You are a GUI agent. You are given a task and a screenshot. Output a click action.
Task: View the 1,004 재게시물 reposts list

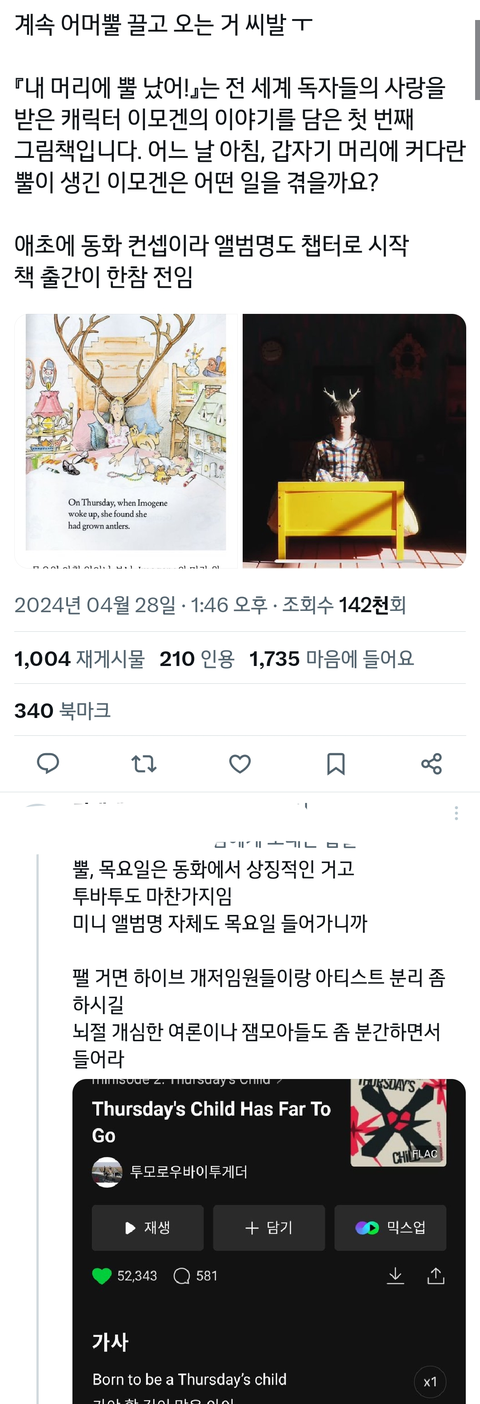point(79,659)
